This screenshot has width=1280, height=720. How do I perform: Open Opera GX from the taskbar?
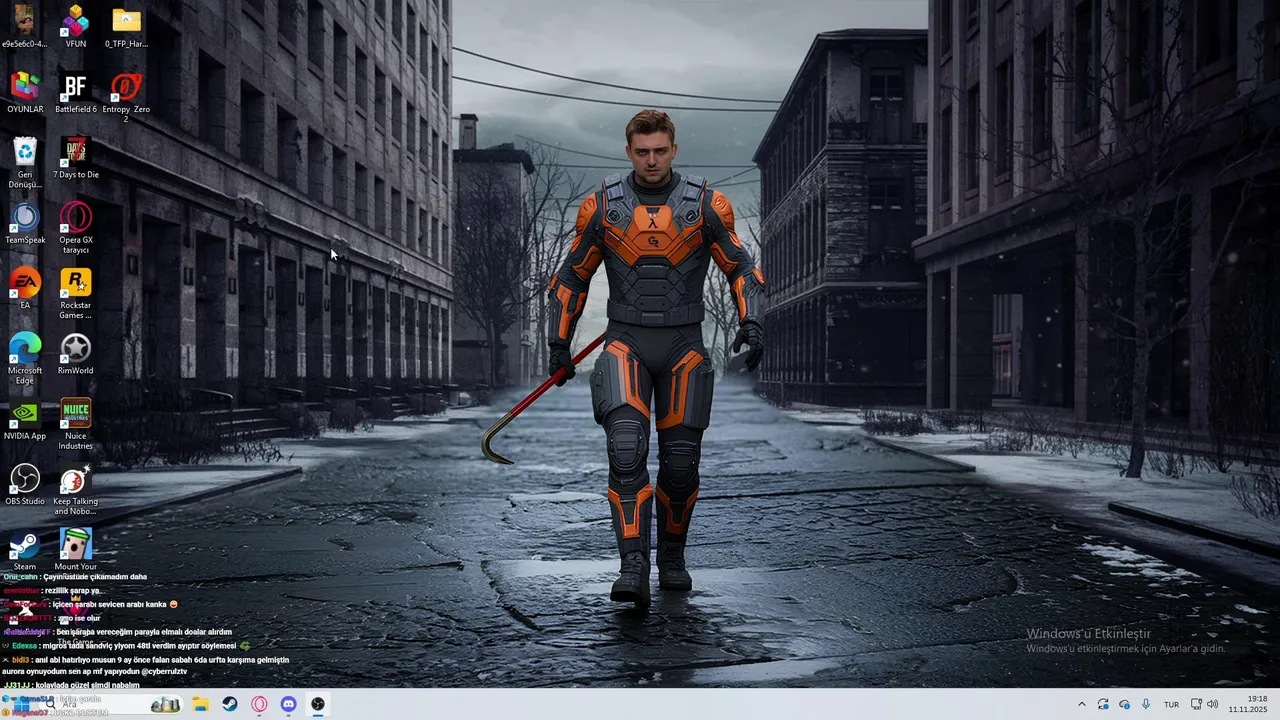[x=260, y=704]
